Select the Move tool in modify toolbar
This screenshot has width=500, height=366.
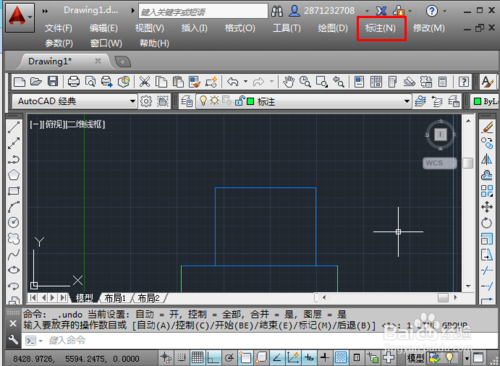(x=487, y=207)
